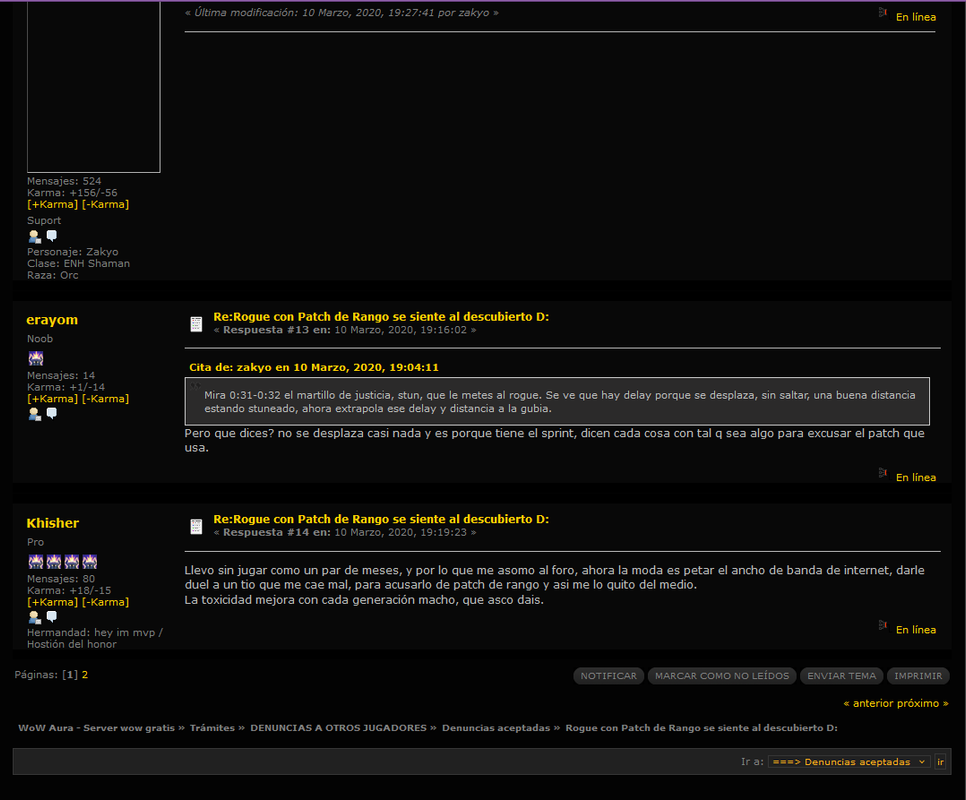Screen dimensions: 966x800
Task: Click 'Respuesta #14 en:' label
Action: click(x=277, y=533)
